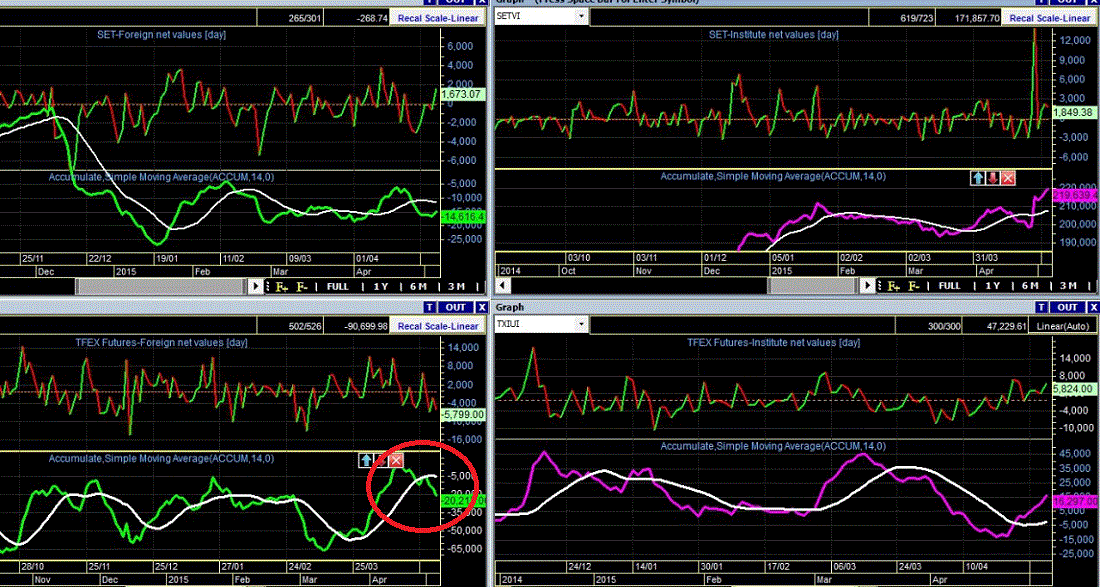Move TFEX Futures-Foreign accumulate indicator up
The image size is (1100, 587).
point(365,460)
